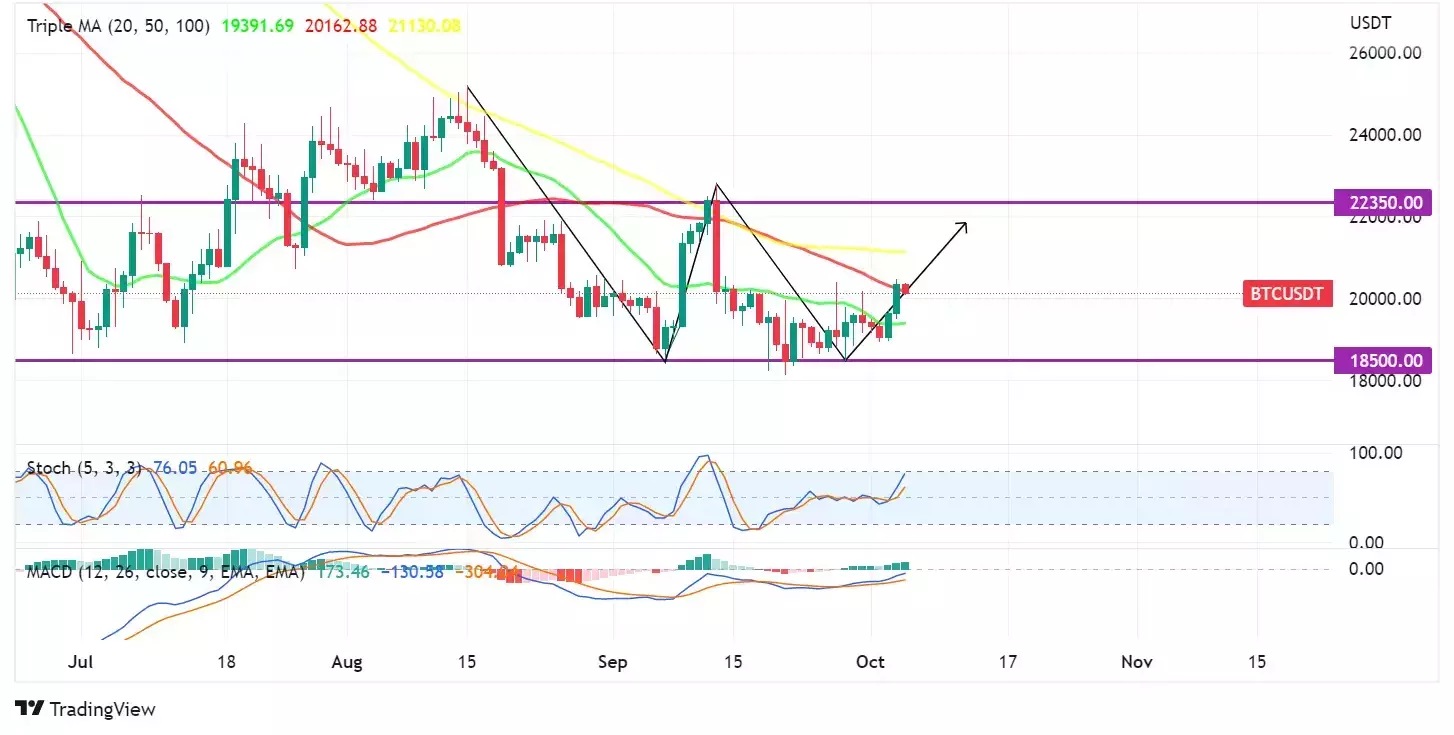The width and height of the screenshot is (1454, 735).
Task: Click the Sep date on the time axis
Action: pyautogui.click(x=612, y=662)
